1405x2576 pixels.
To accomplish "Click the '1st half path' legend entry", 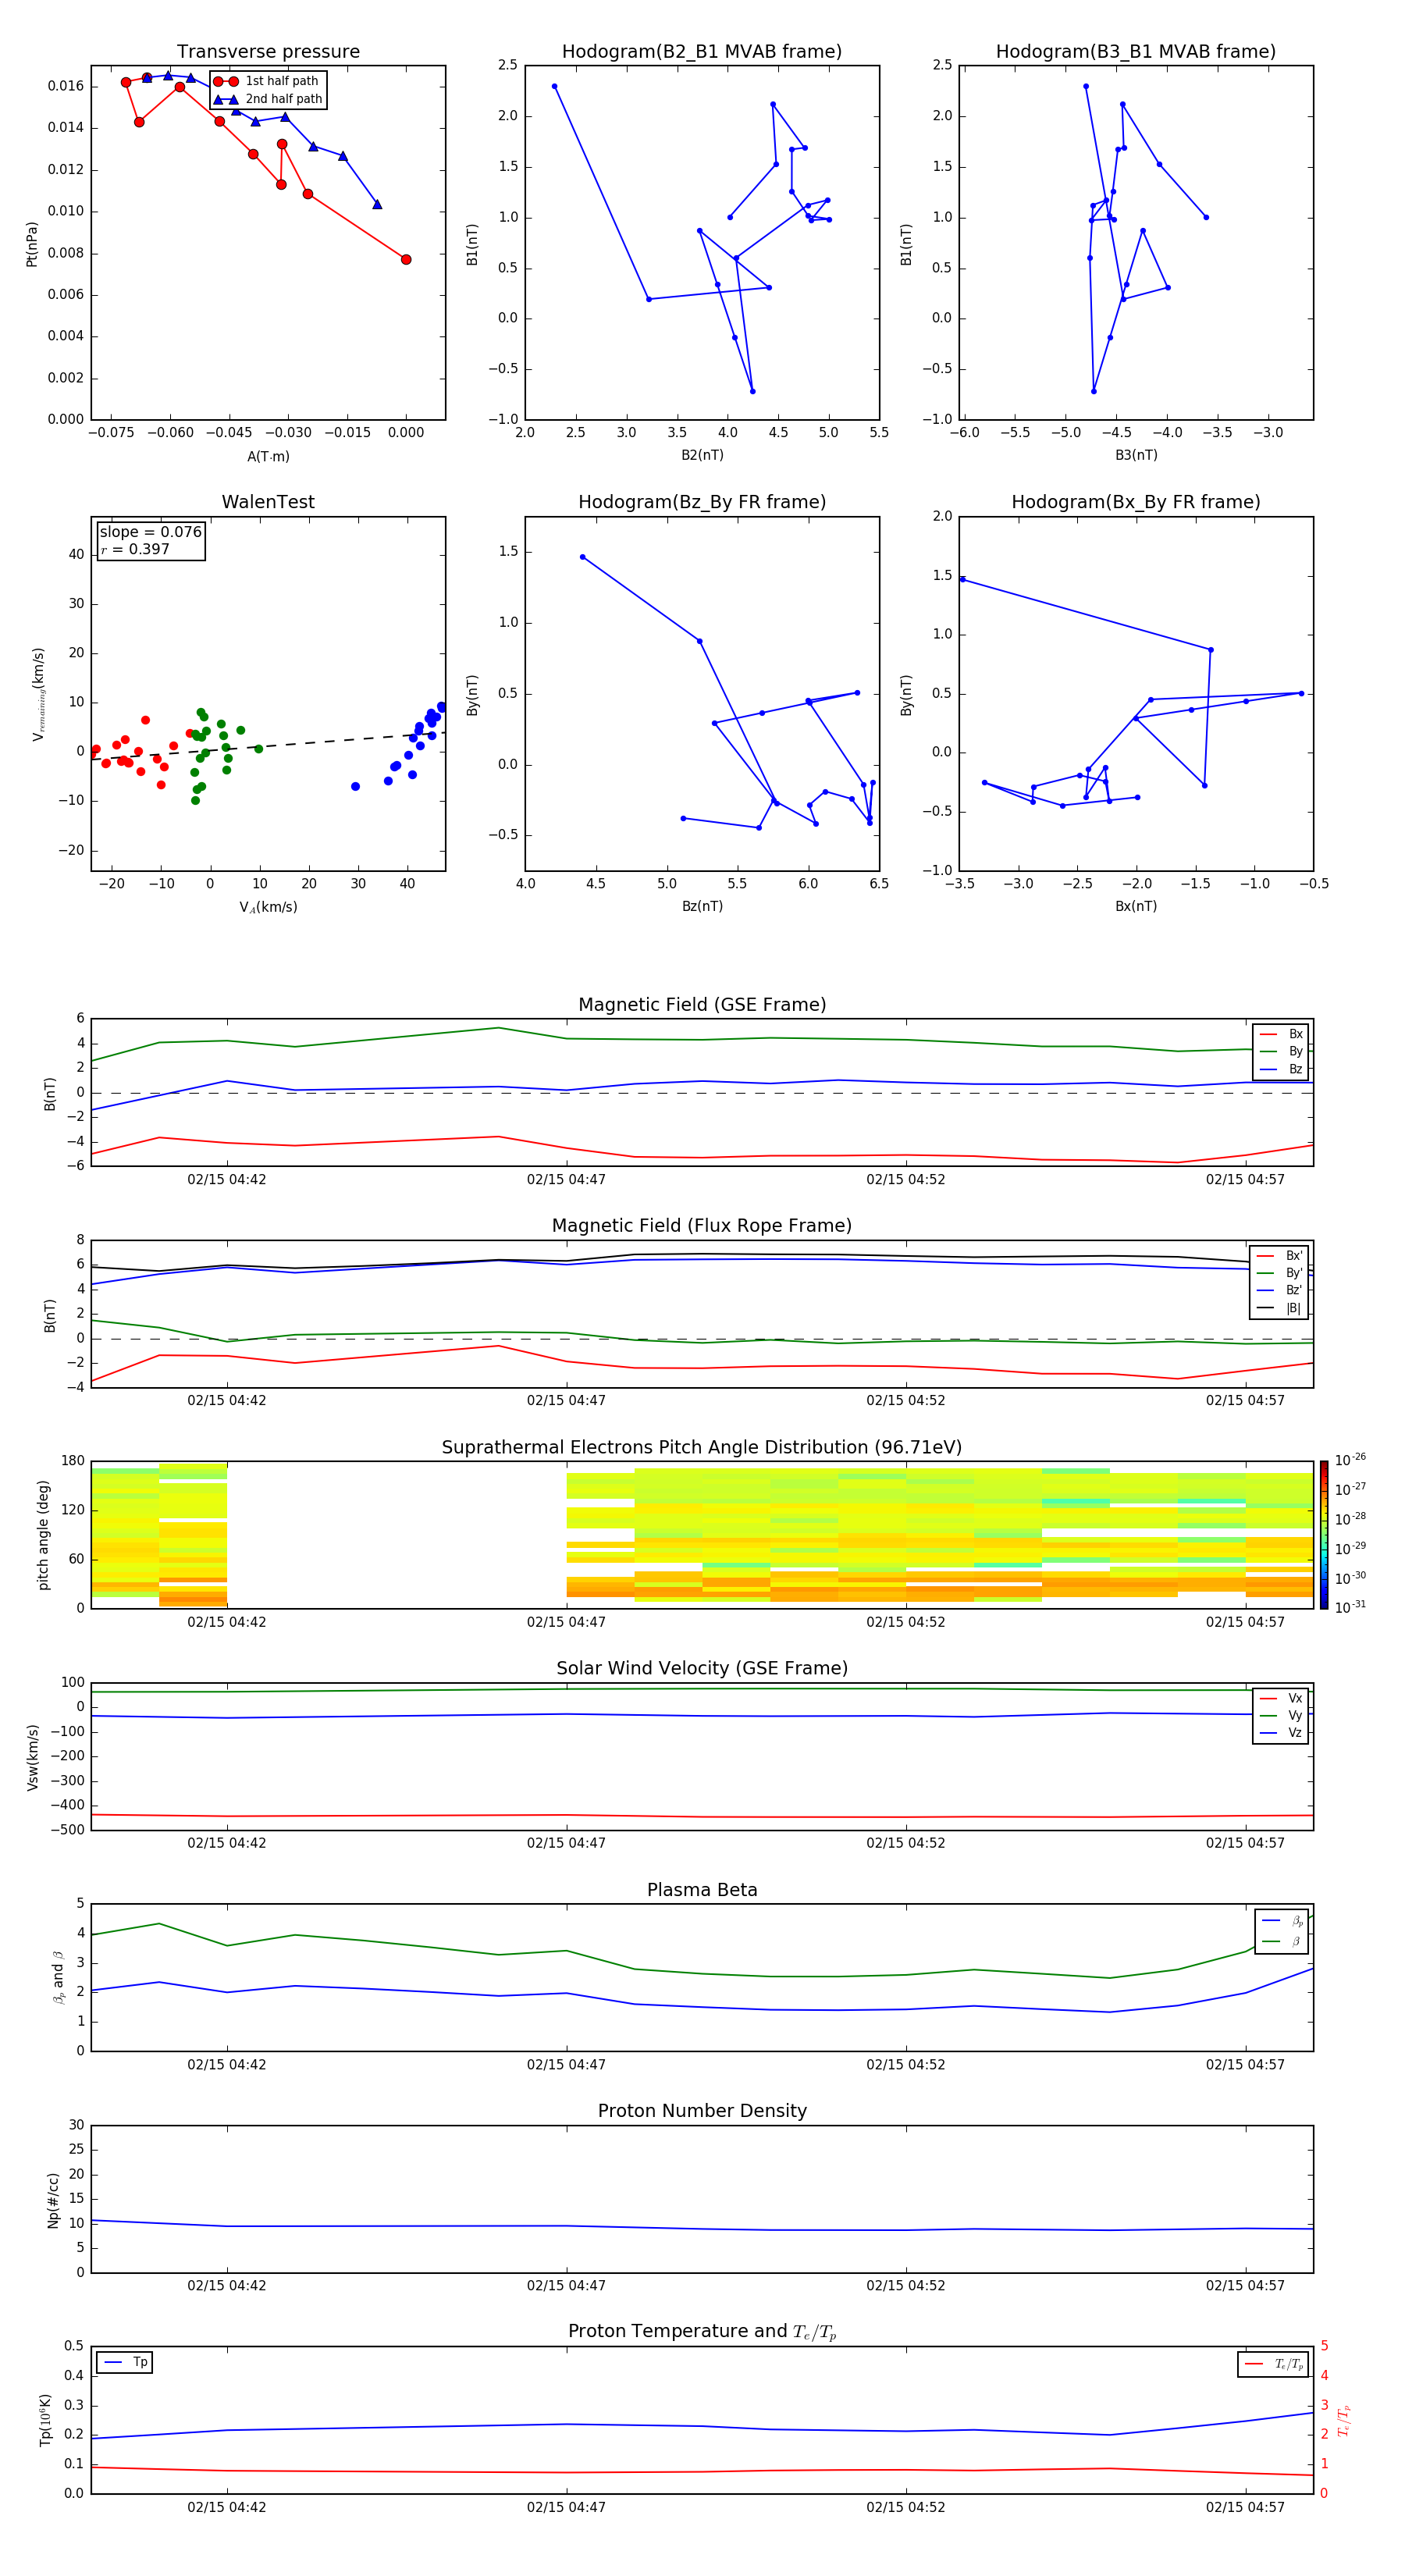I will (x=267, y=81).
